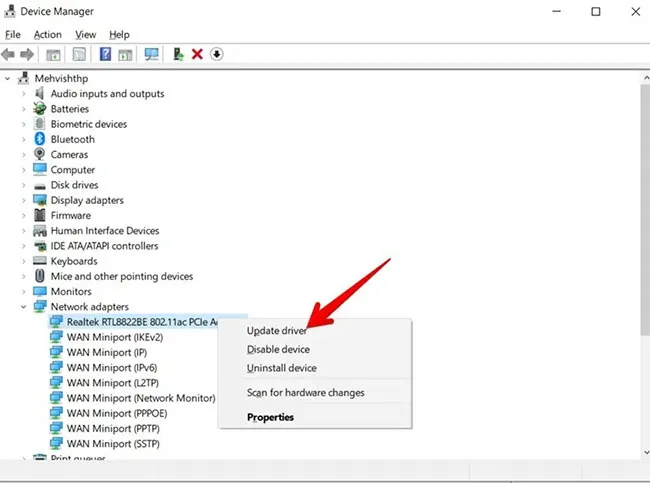The width and height of the screenshot is (650, 483).
Task: Click the Bluetooth device category icon
Action: coord(40,139)
